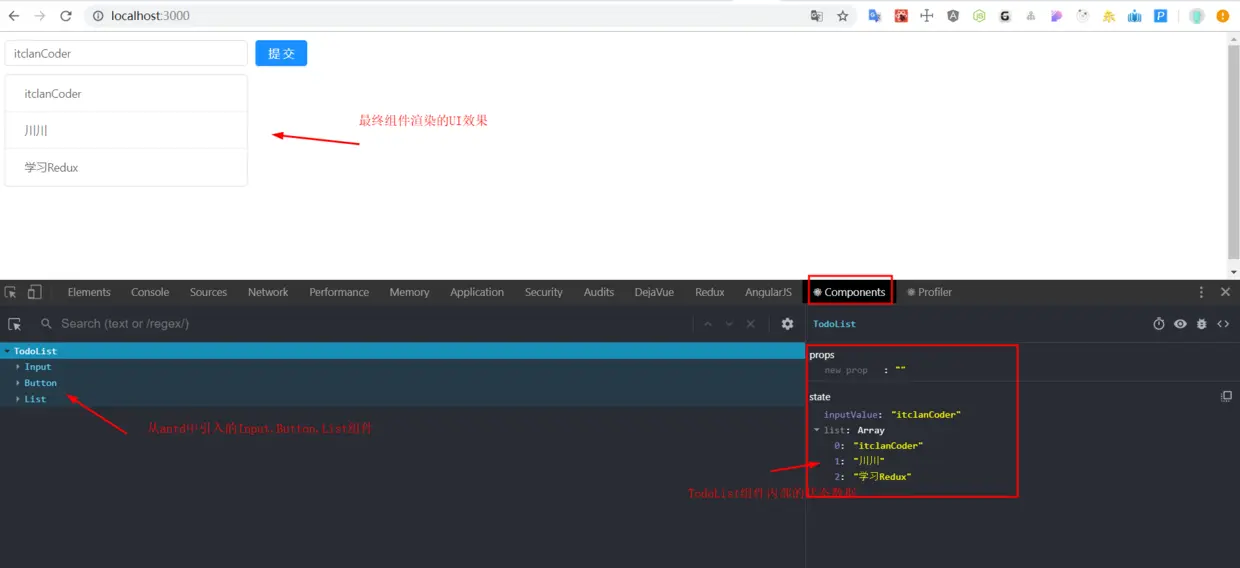Suspend the selected TodoList component
Image resolution: width=1240 pixels, height=568 pixels.
pos(1159,324)
